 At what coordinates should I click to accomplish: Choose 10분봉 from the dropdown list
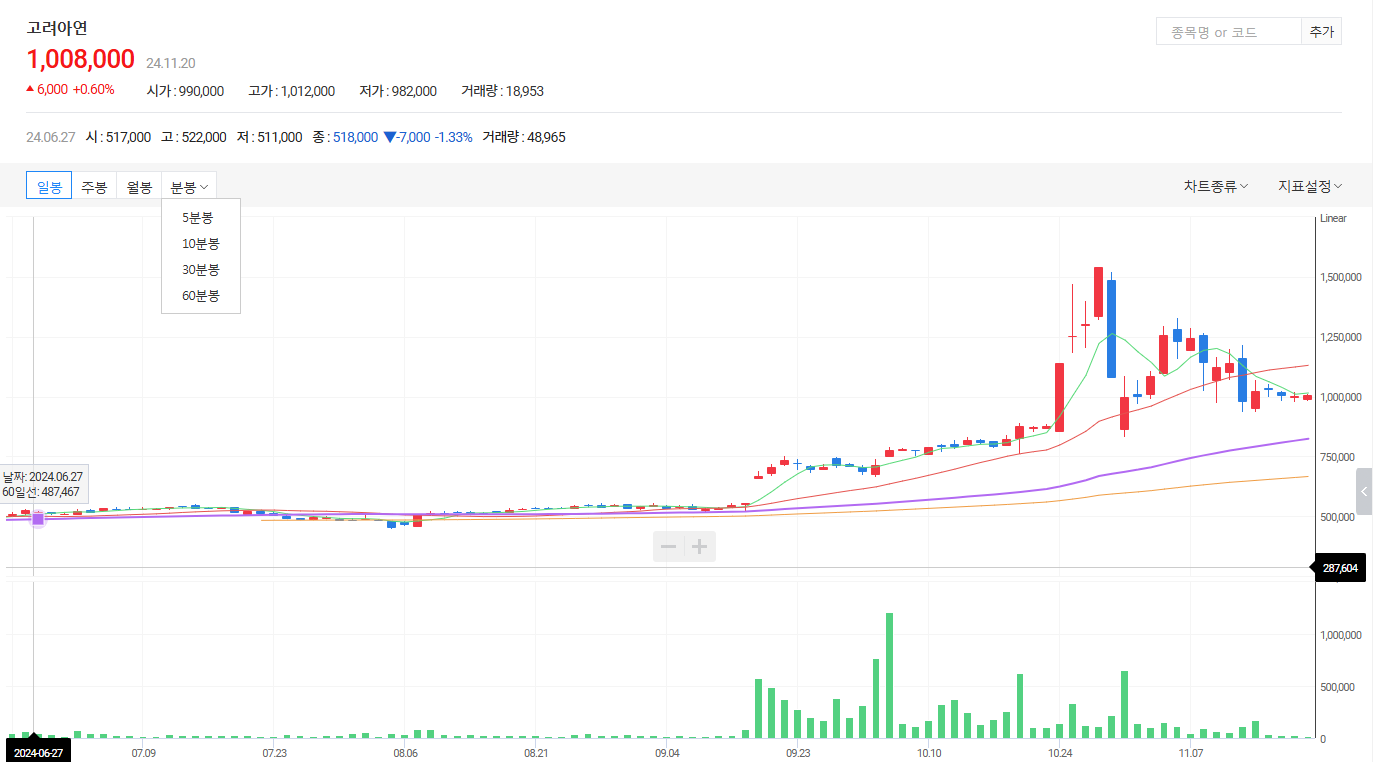[200, 243]
